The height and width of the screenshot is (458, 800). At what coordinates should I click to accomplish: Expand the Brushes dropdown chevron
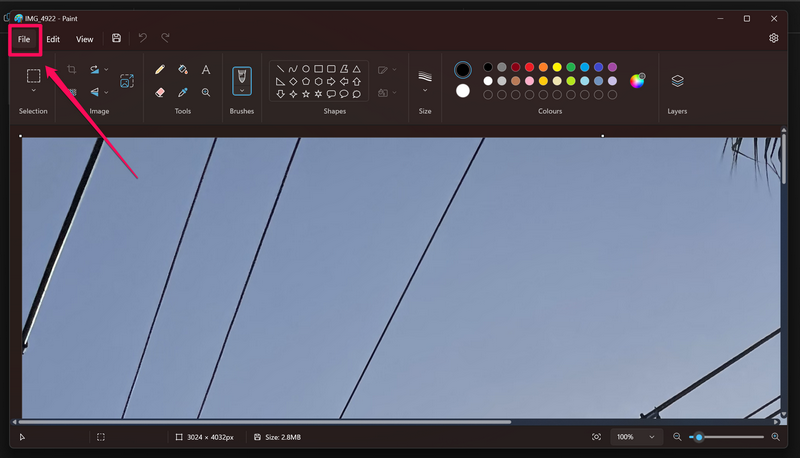tap(242, 91)
